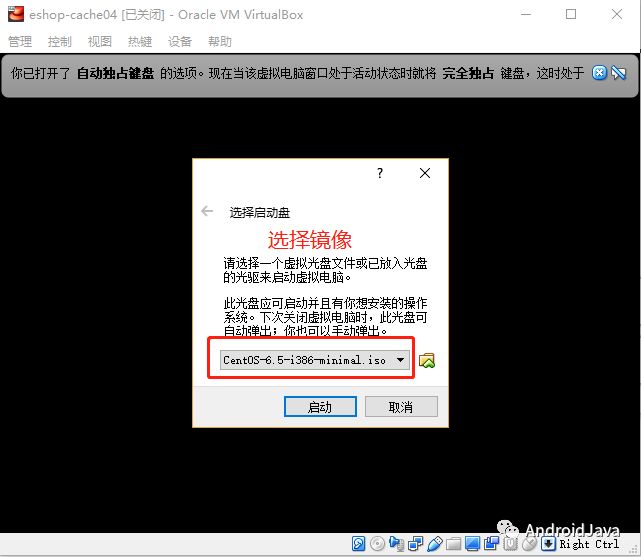
Task: Open the 帮助 menu
Action: 220,41
